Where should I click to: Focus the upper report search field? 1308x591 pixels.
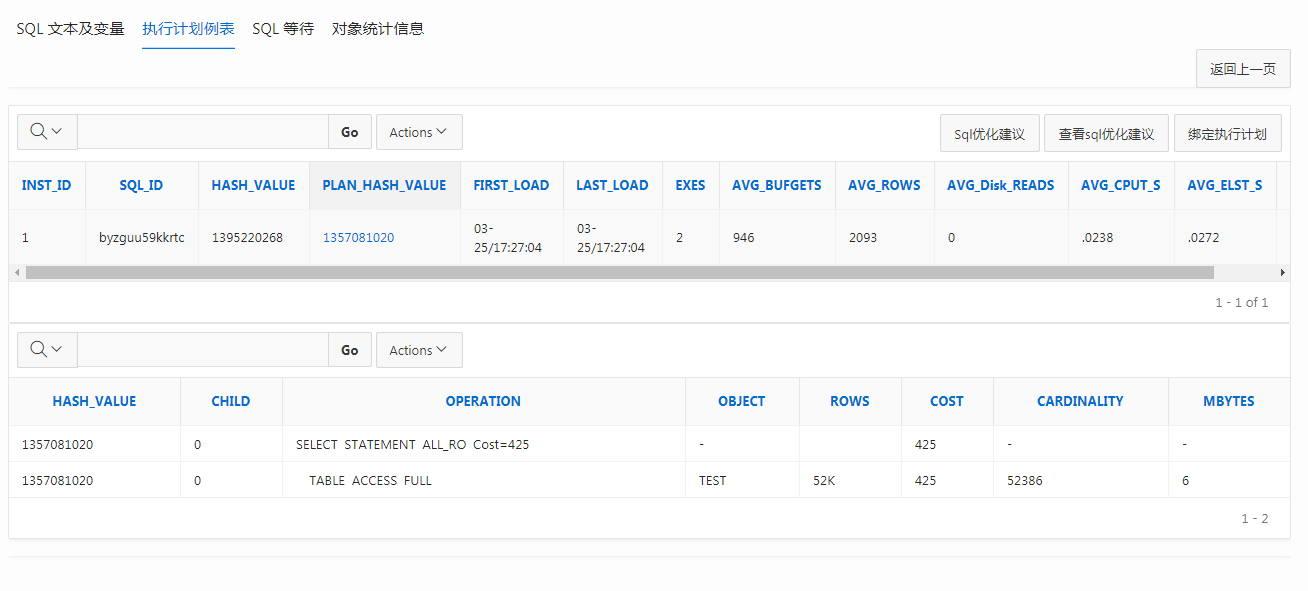point(203,132)
